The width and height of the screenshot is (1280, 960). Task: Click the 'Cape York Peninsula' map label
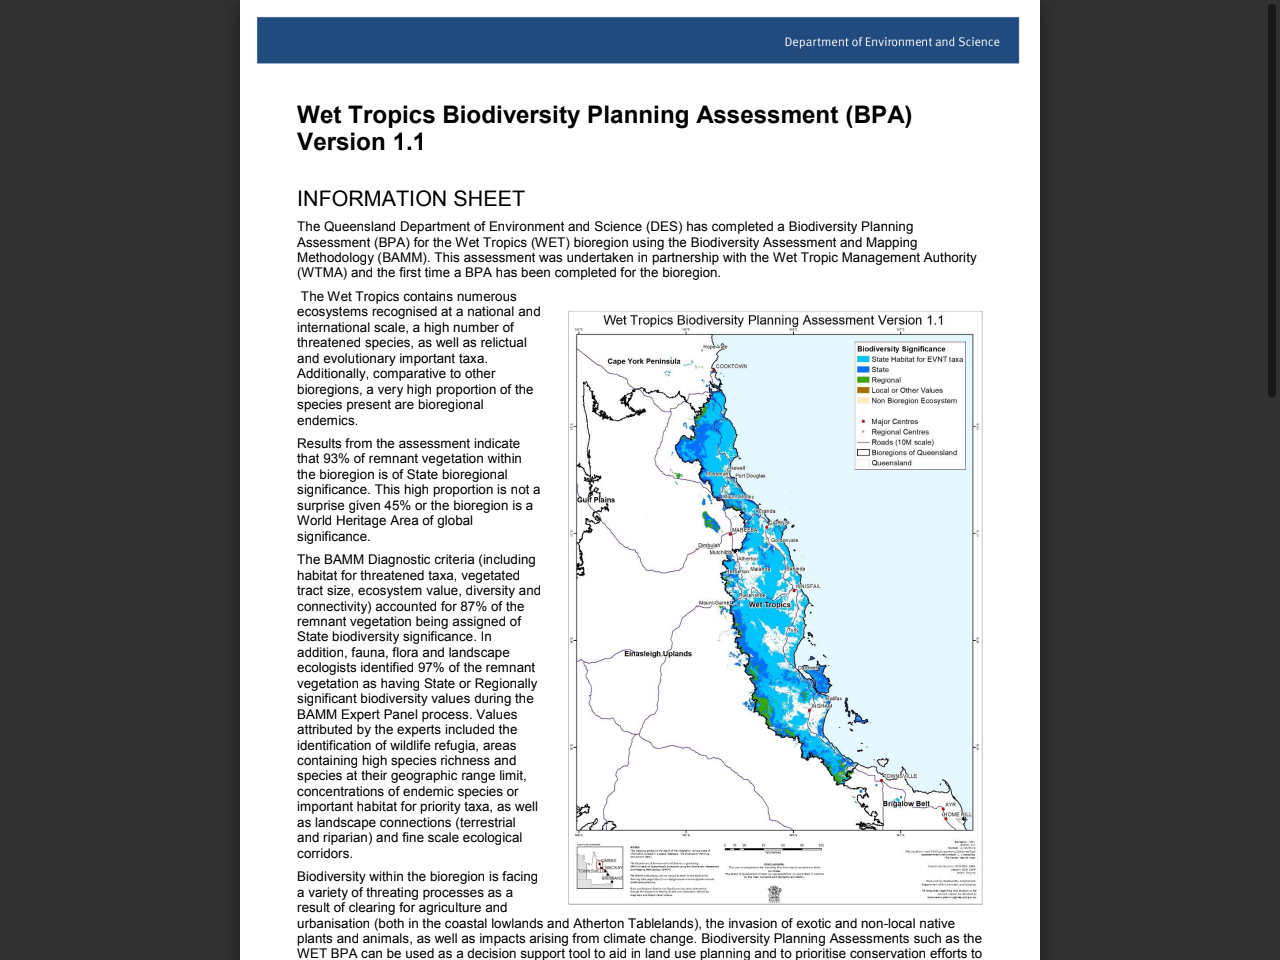pyautogui.click(x=644, y=361)
